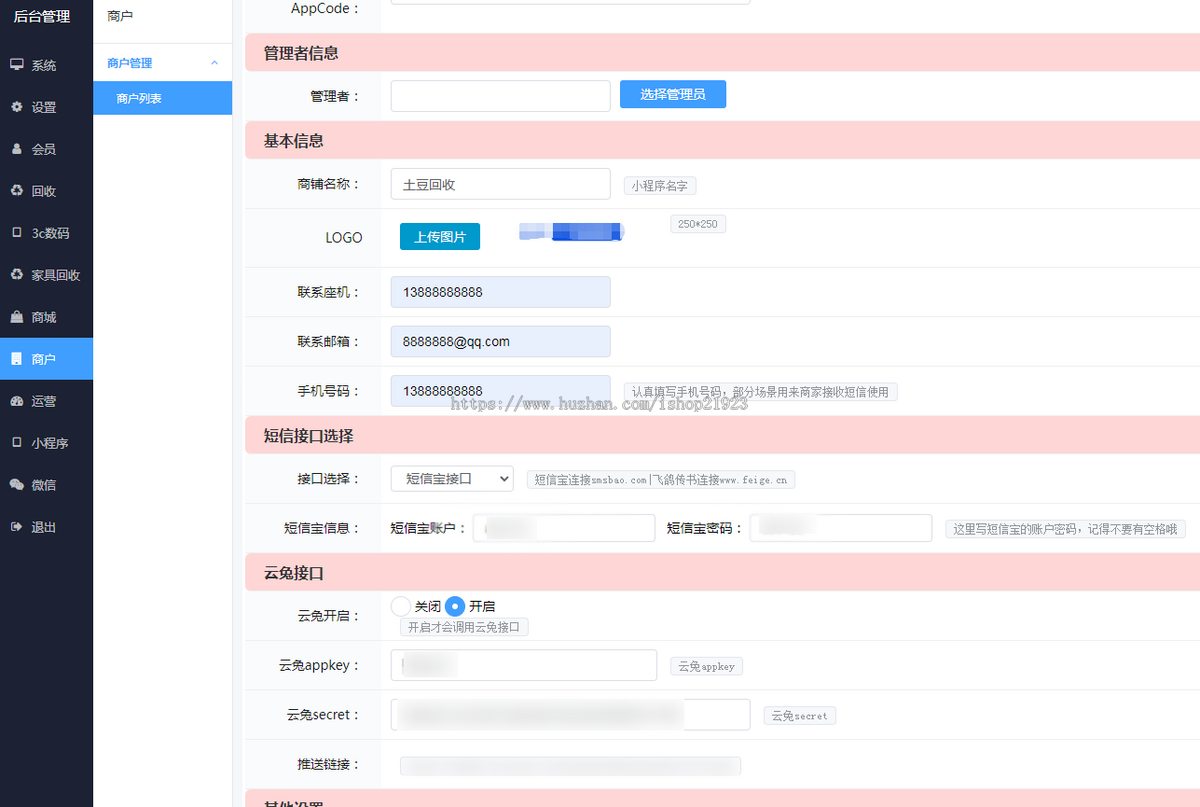The width and height of the screenshot is (1200, 807).
Task: Open 商户列表 in the submenu
Action: (x=162, y=98)
